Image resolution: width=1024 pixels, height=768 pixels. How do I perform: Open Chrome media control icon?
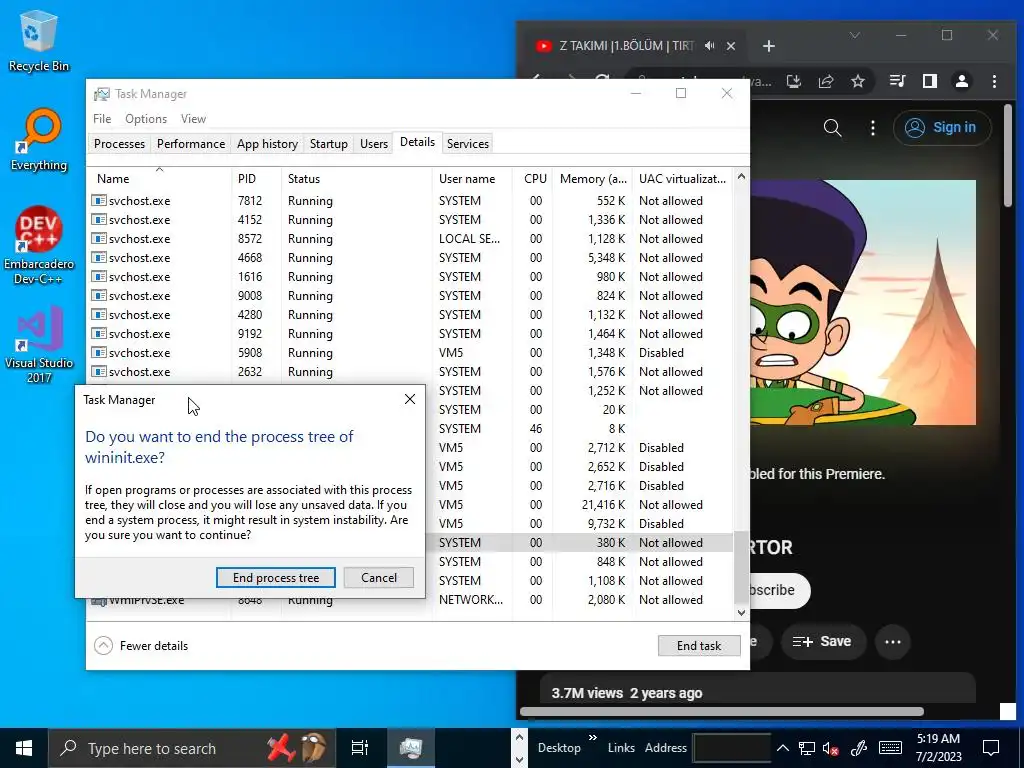pyautogui.click(x=897, y=81)
